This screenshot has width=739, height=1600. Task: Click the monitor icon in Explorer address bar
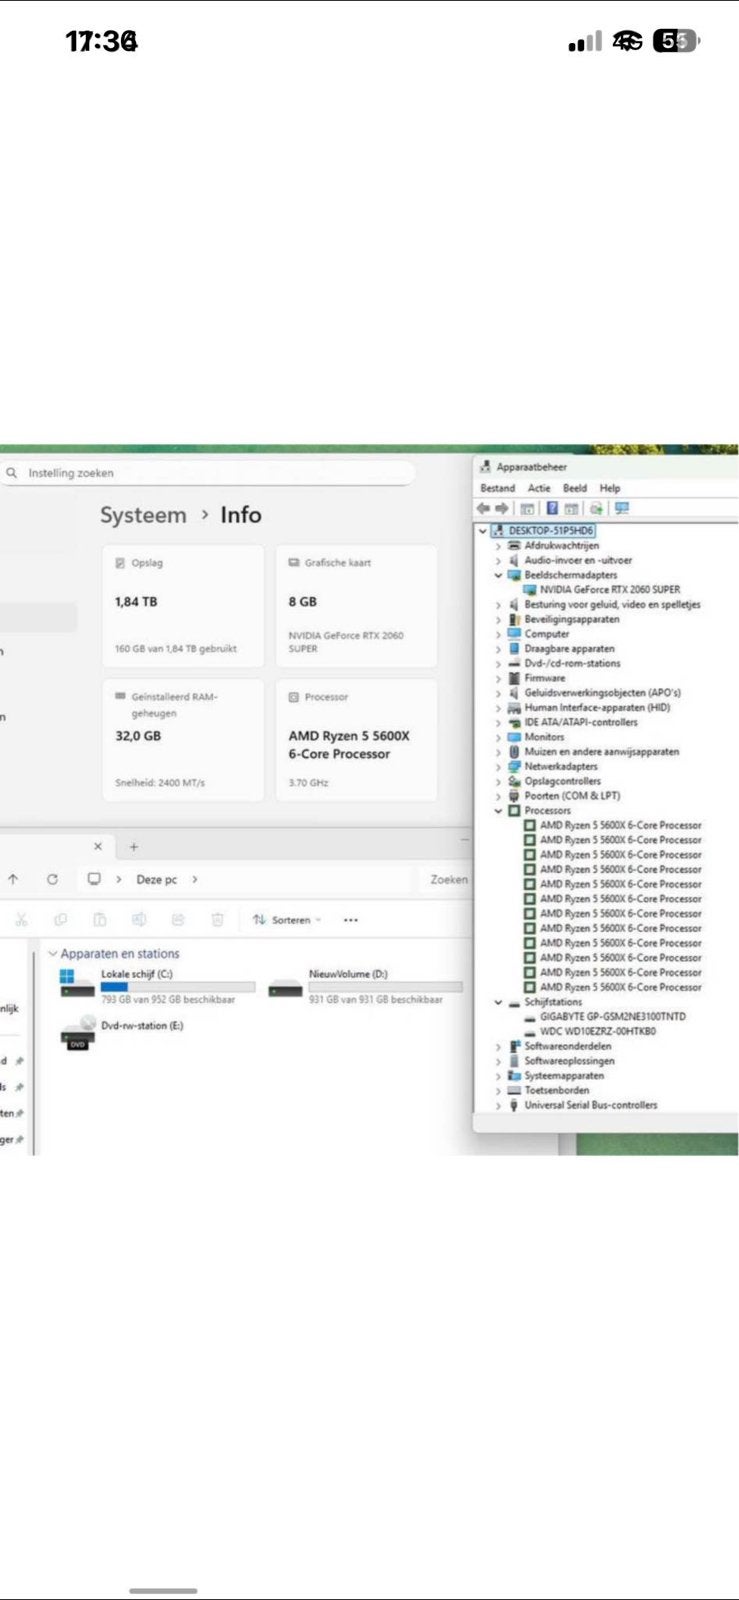tap(94, 879)
